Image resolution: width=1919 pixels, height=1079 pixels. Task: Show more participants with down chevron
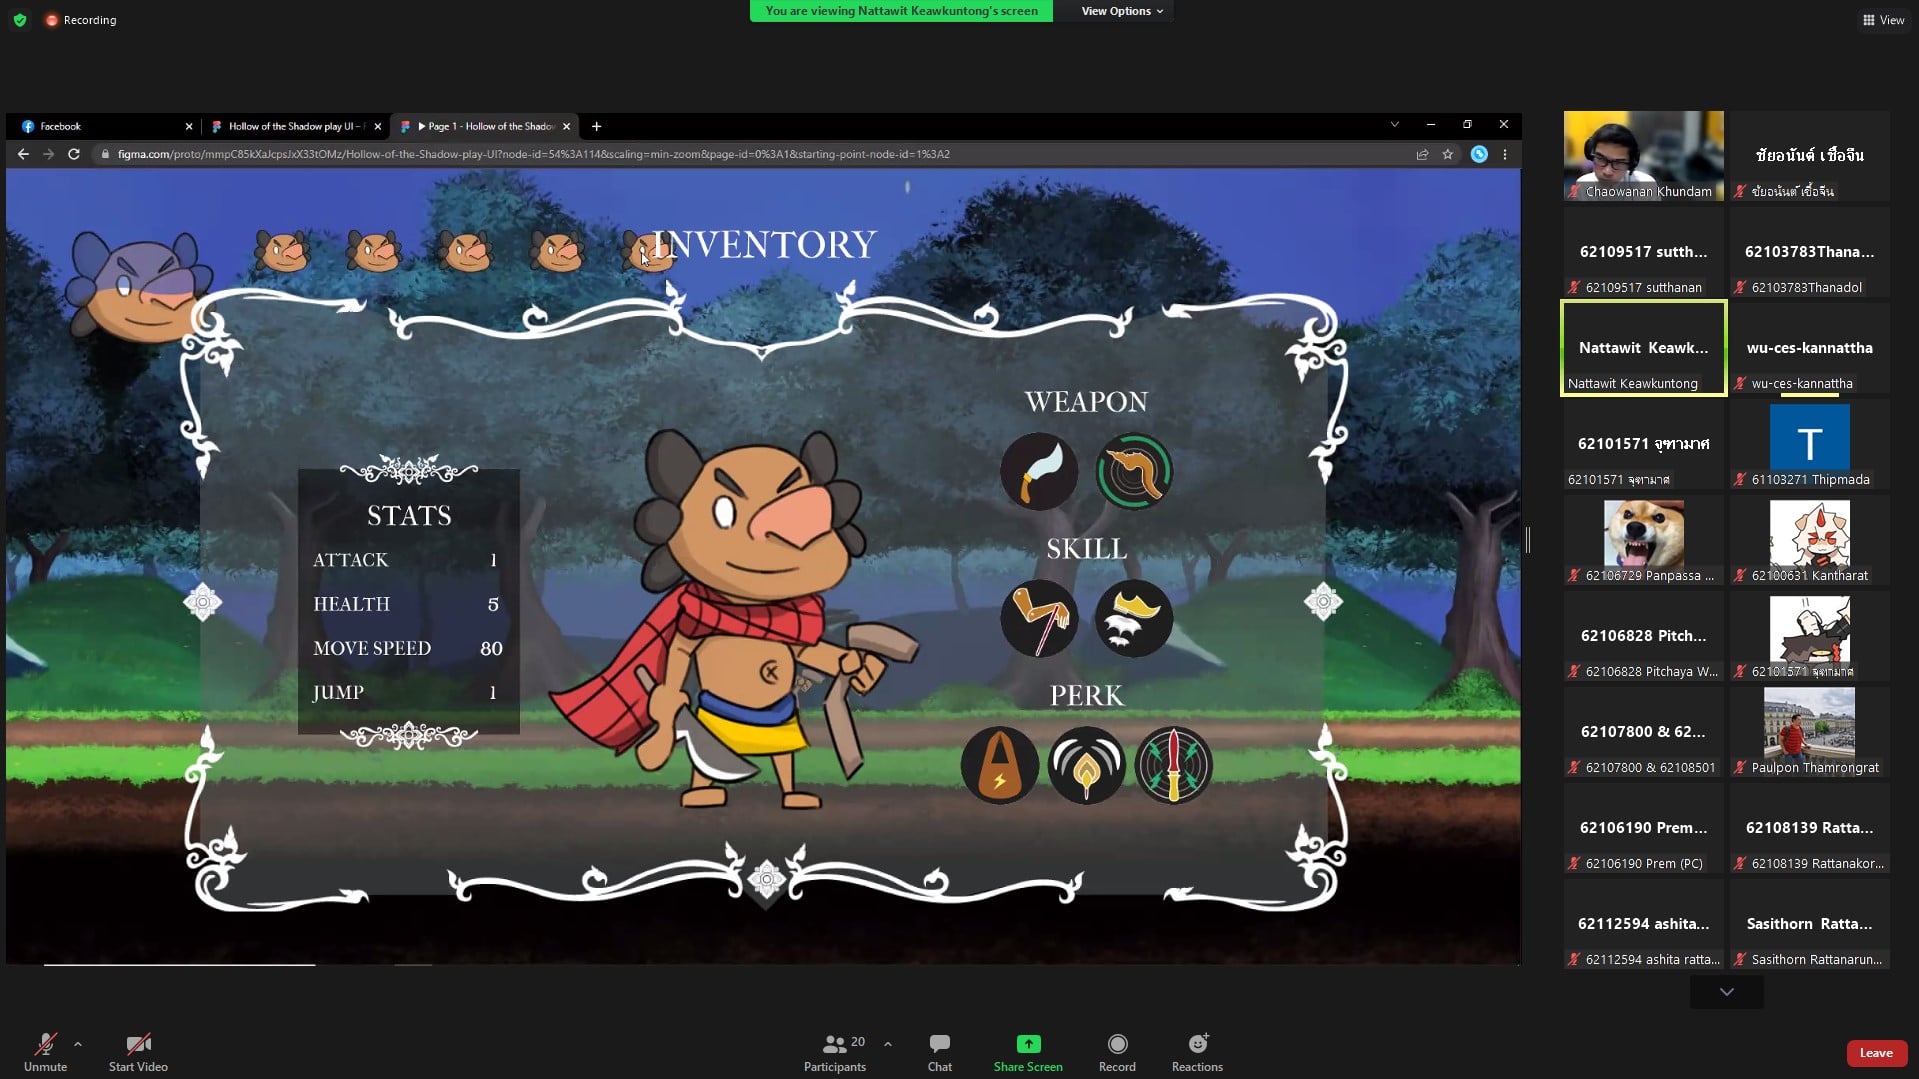click(x=1726, y=992)
